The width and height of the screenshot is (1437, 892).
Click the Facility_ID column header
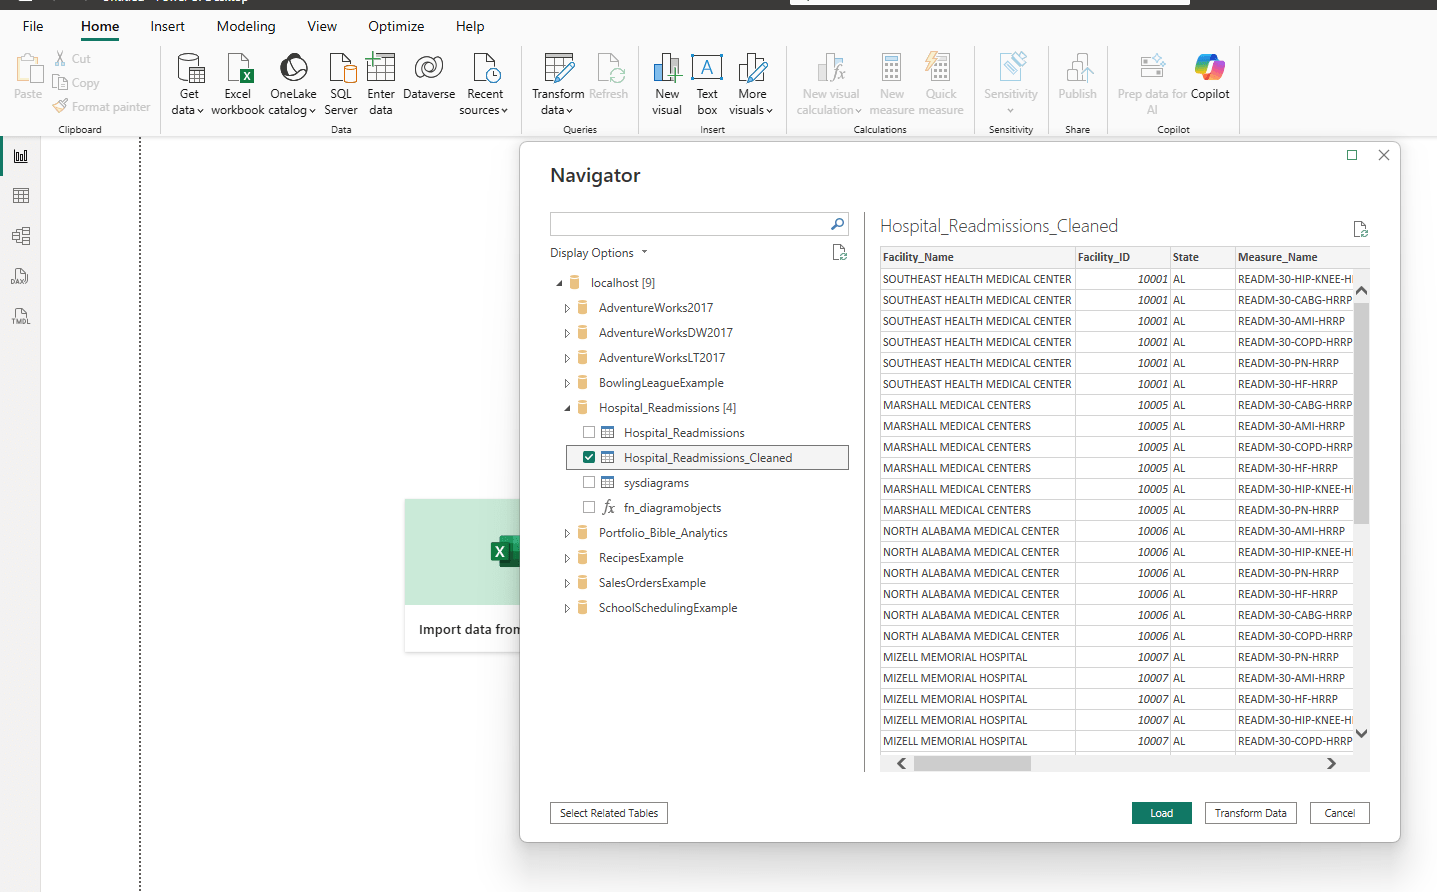(x=1122, y=257)
